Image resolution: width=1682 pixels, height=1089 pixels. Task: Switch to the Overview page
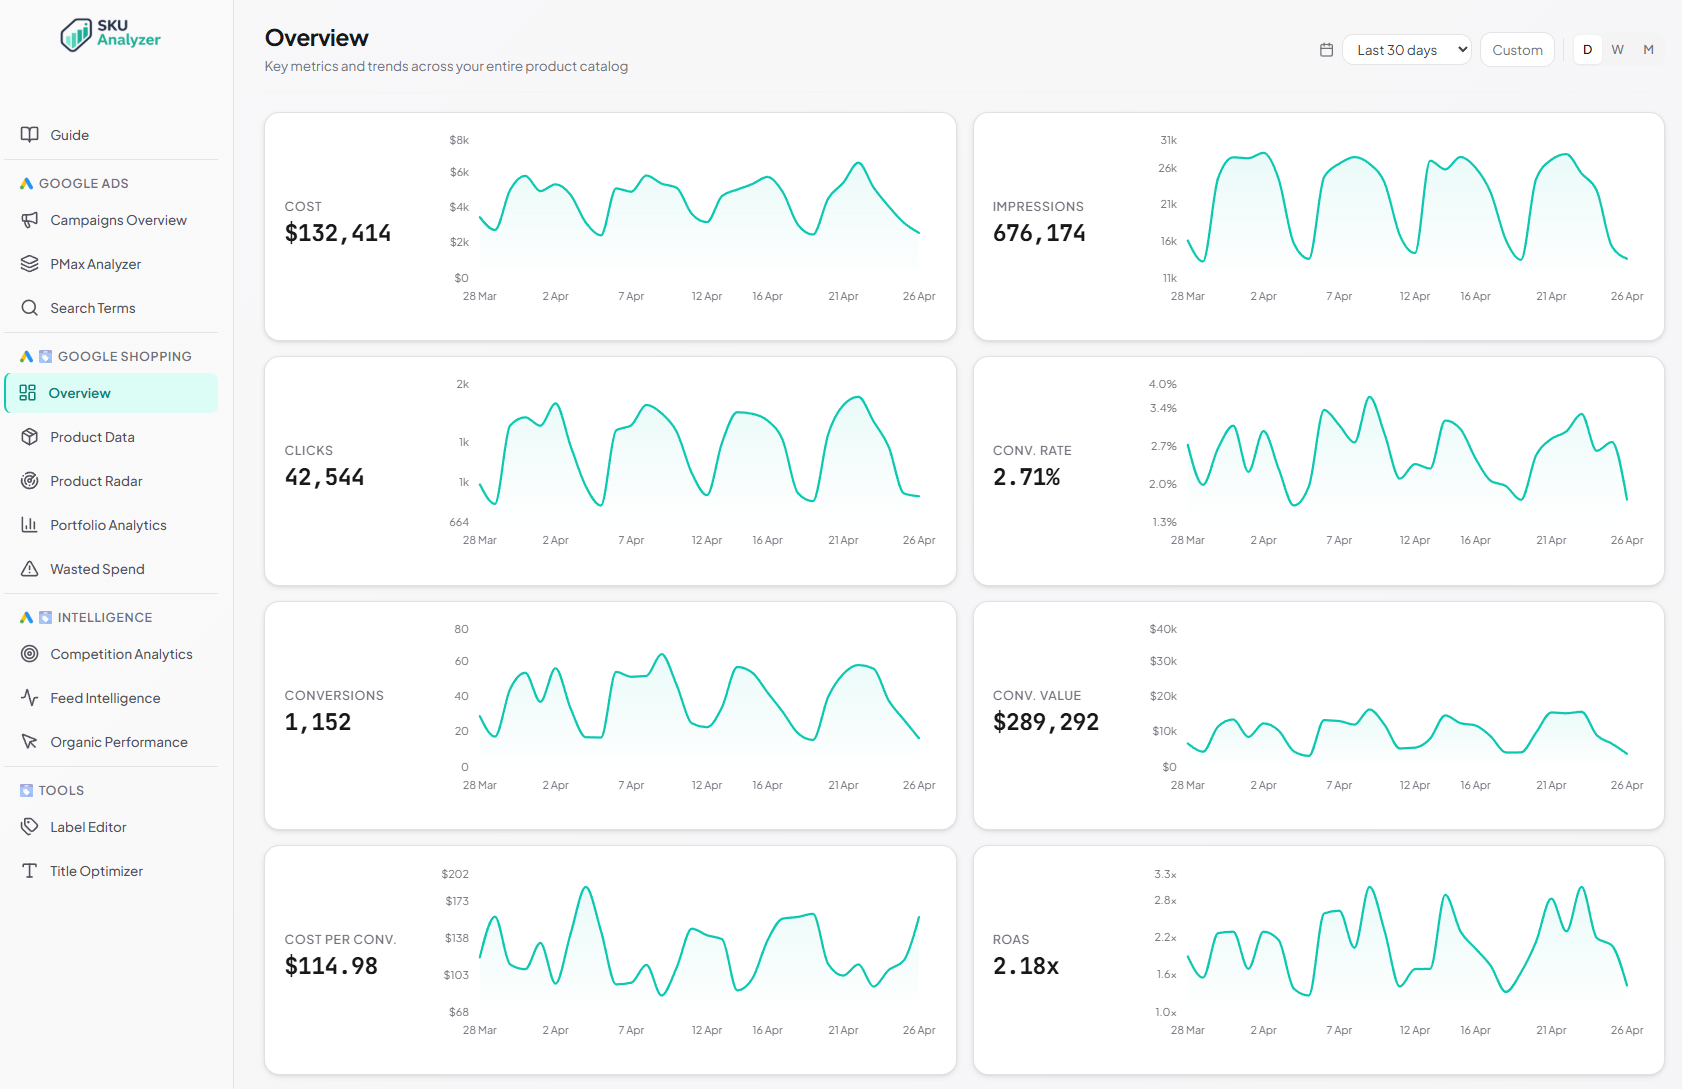tap(80, 392)
